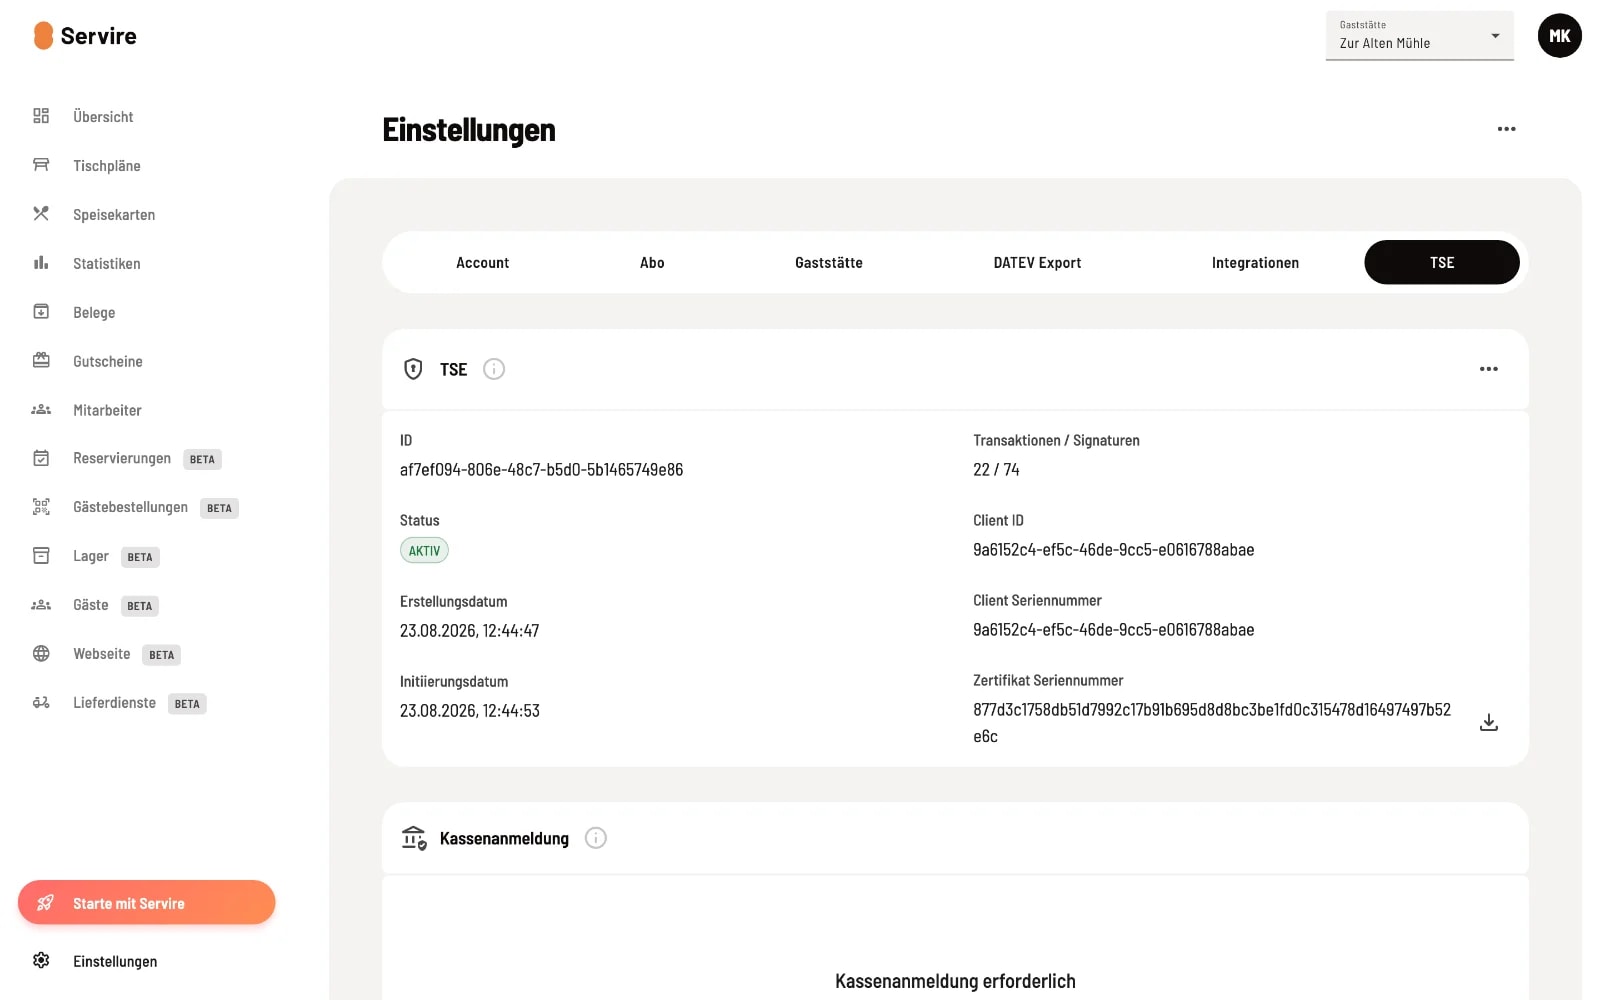Open Tischpläne from the sidebar
This screenshot has height=1000, width=1600.
[x=107, y=165]
